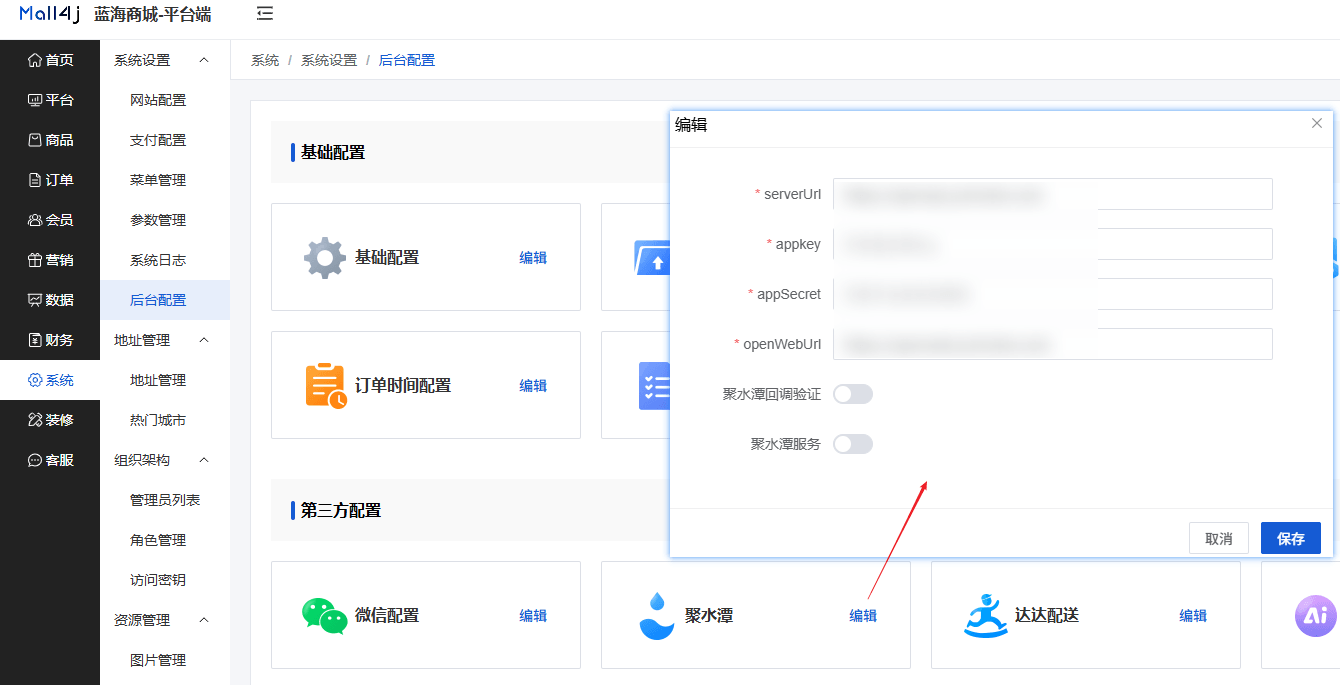The width and height of the screenshot is (1340, 685).
Task: Select the 后台配置 submenu item
Action: (165, 300)
